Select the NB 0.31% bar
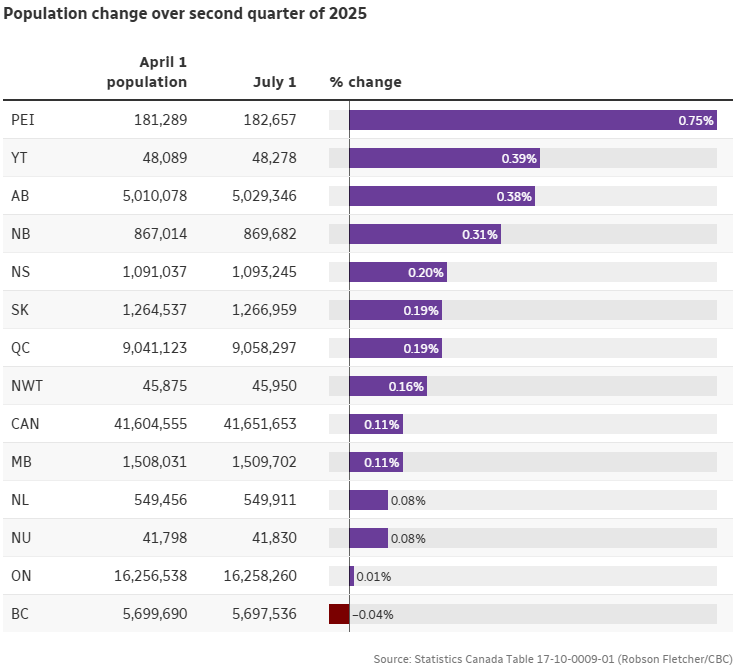 [x=424, y=234]
